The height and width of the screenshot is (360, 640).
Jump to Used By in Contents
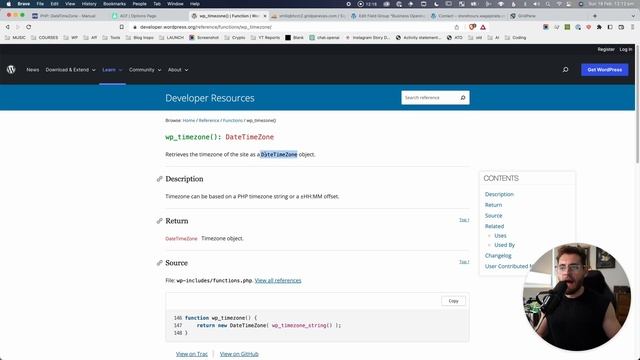pos(504,245)
